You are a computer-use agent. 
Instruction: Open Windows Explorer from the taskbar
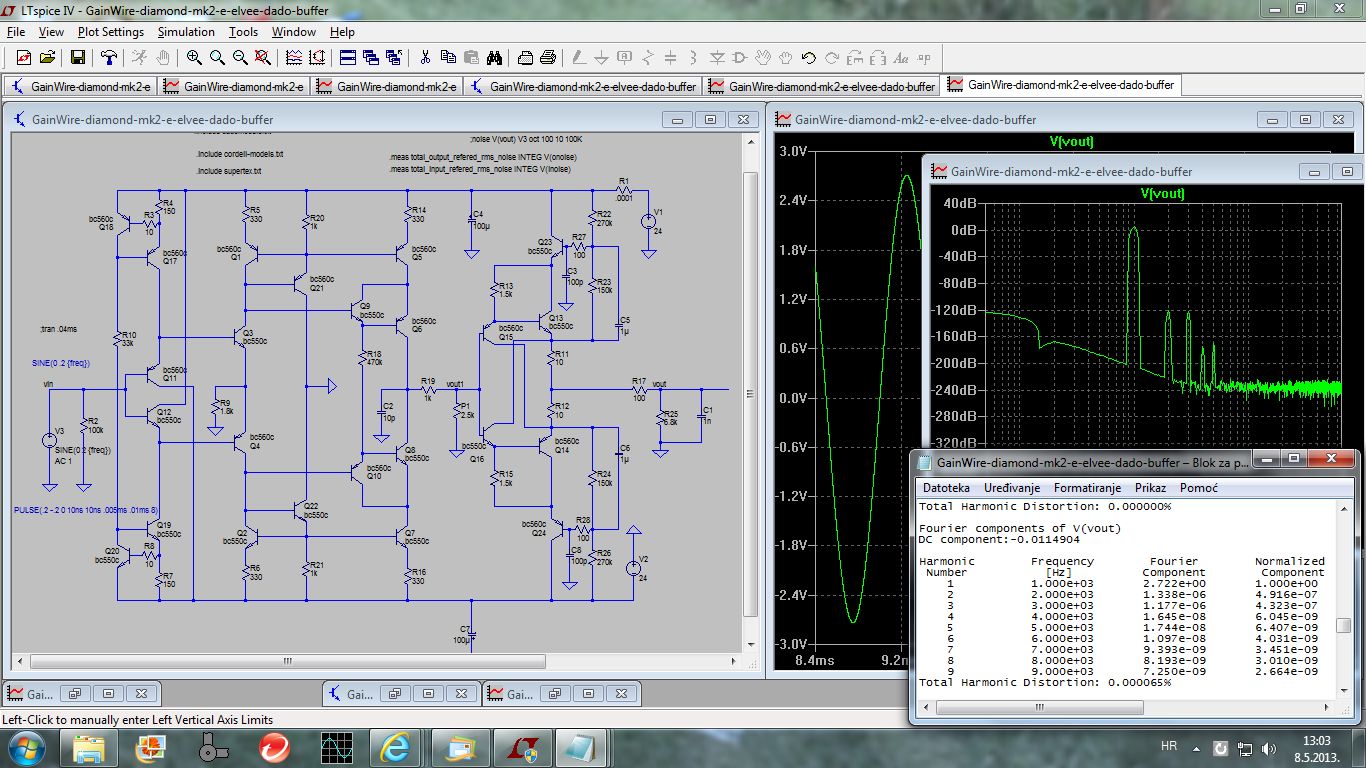(89, 747)
